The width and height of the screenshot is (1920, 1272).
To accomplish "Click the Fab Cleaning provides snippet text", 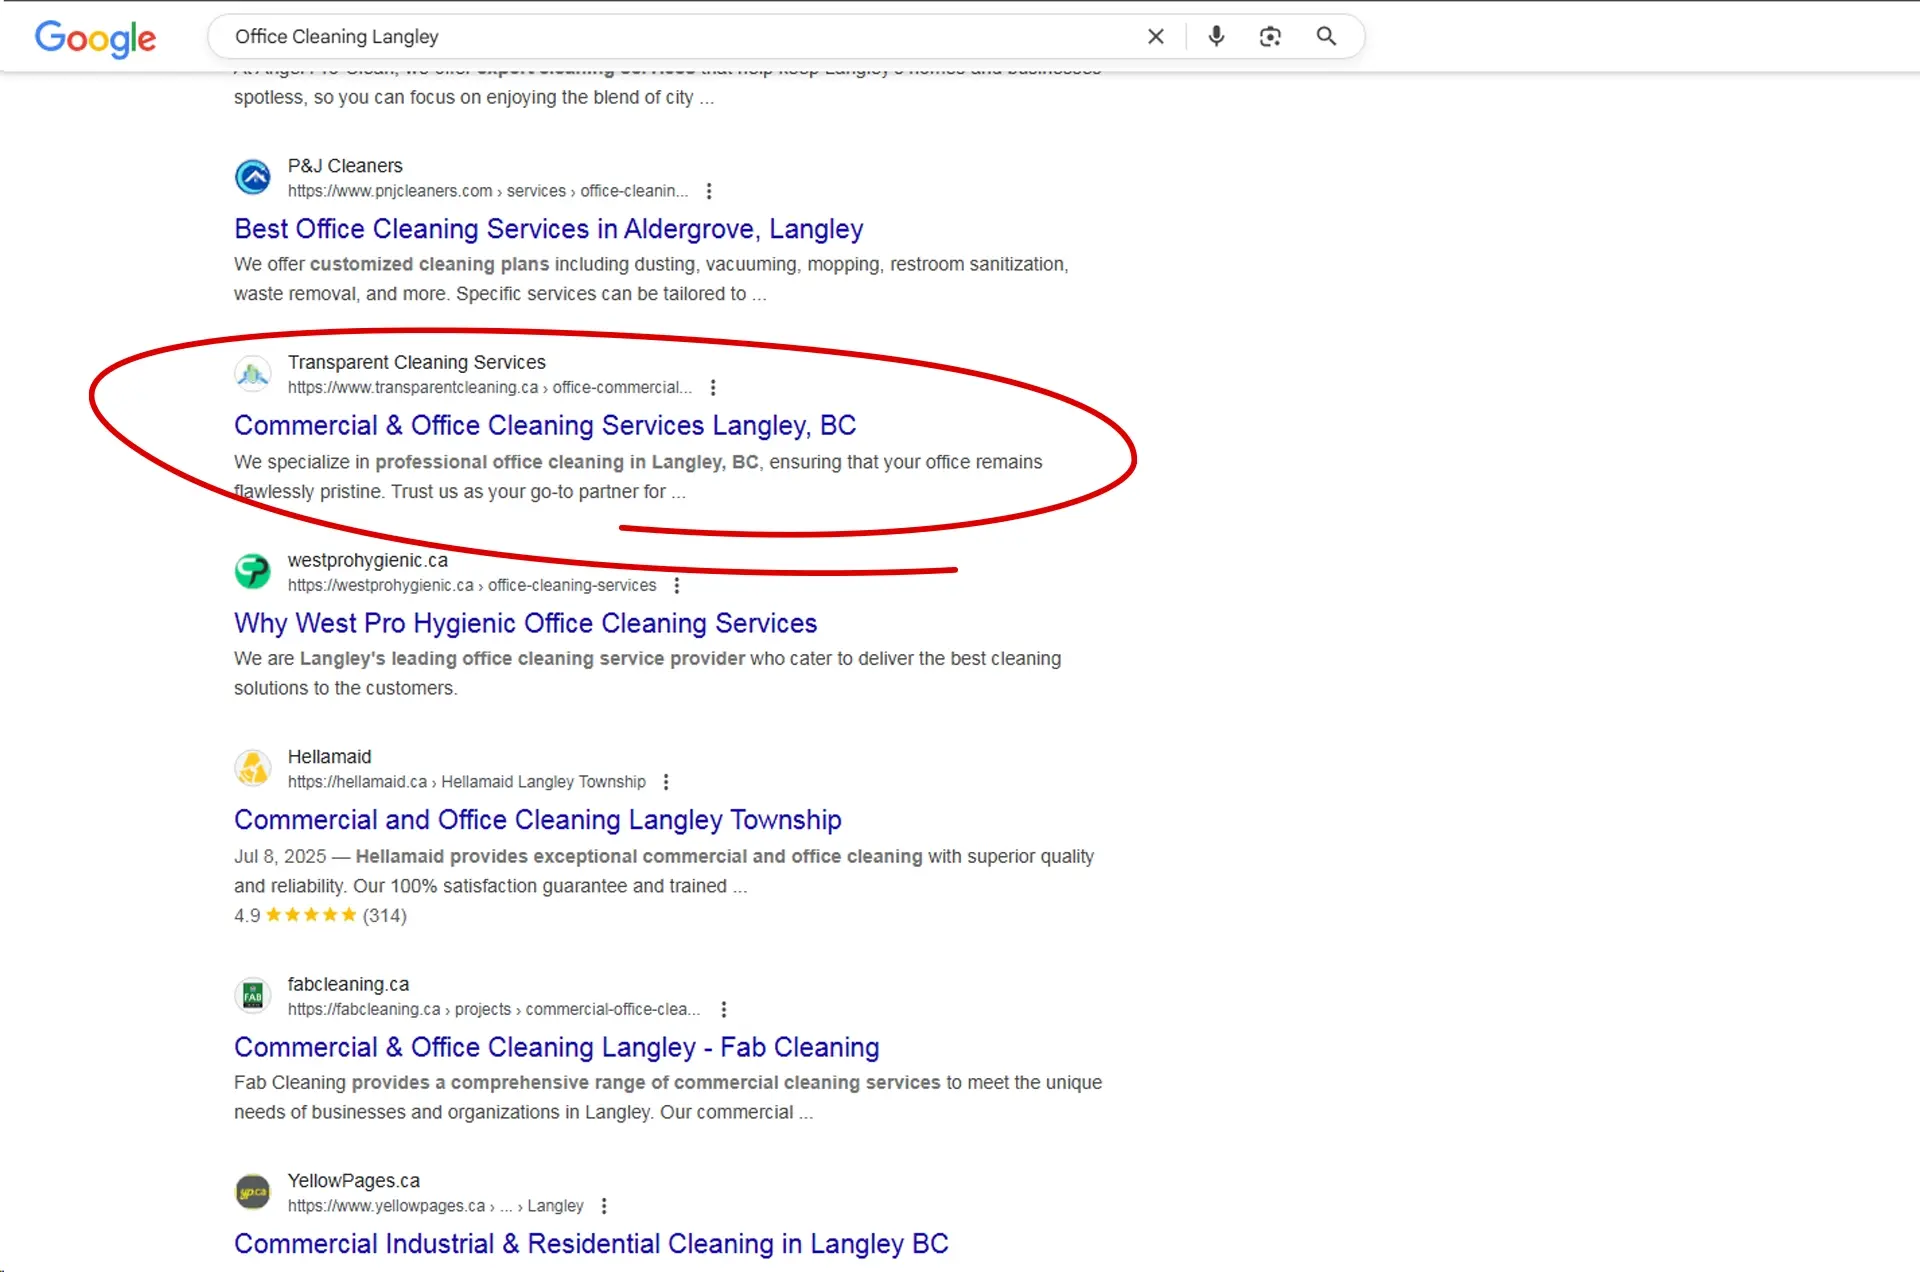I will [x=668, y=1097].
